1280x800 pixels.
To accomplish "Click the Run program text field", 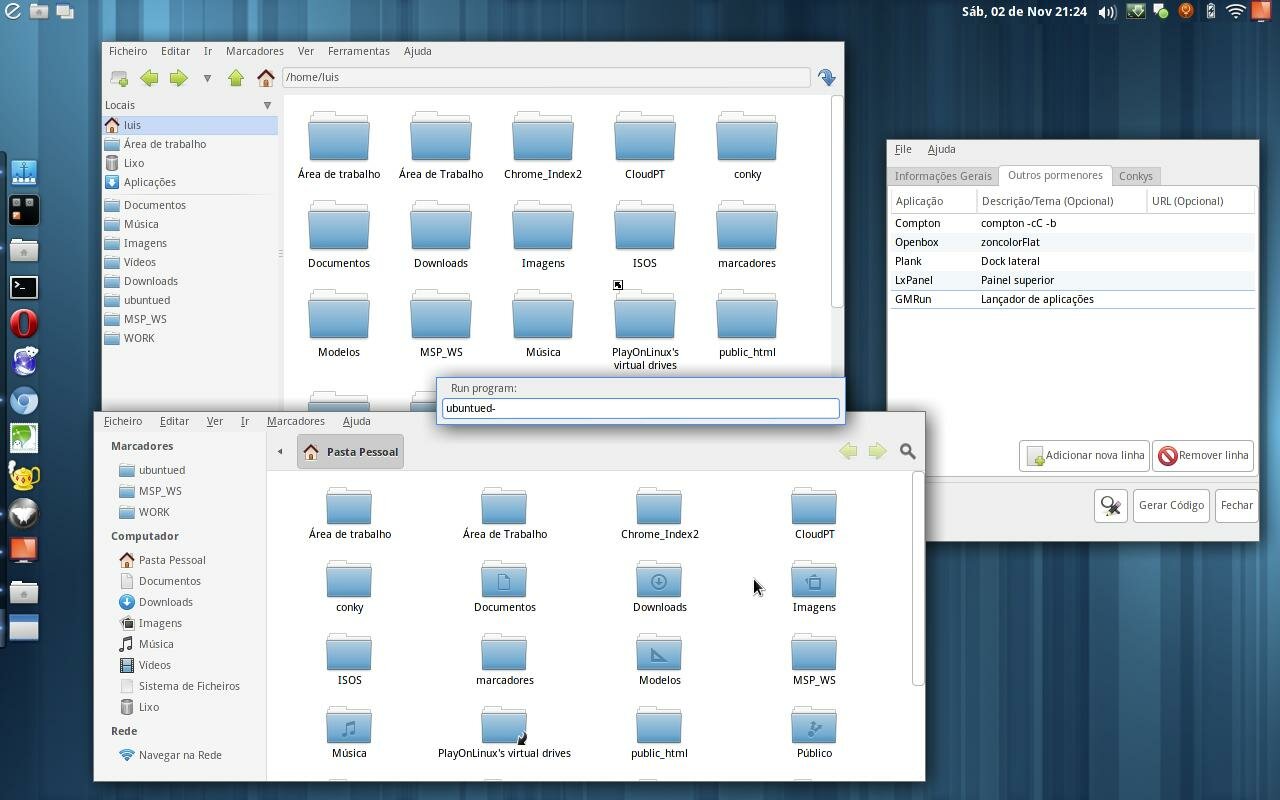I will pyautogui.click(x=640, y=408).
